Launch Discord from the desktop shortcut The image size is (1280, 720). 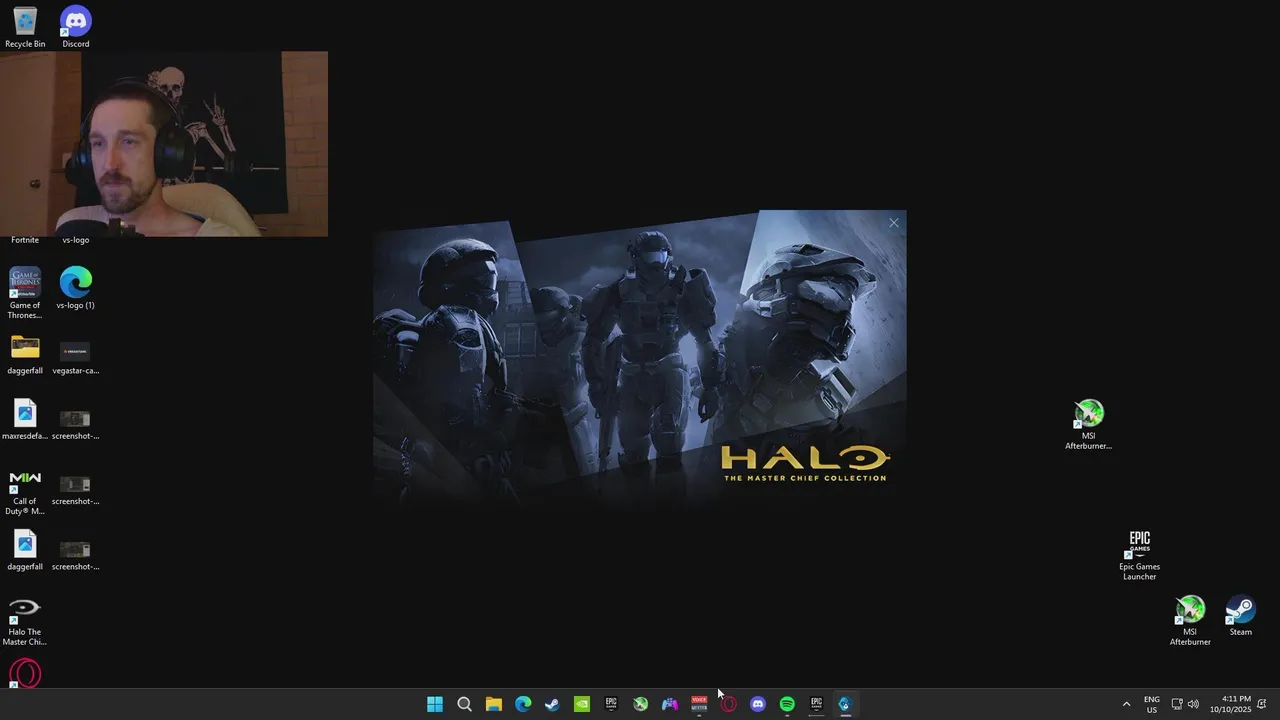[76, 28]
